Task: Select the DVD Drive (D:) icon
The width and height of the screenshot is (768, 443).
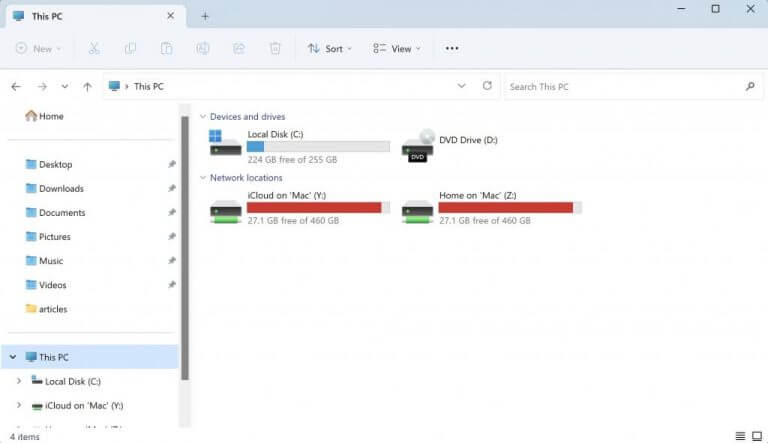Action: [x=418, y=146]
